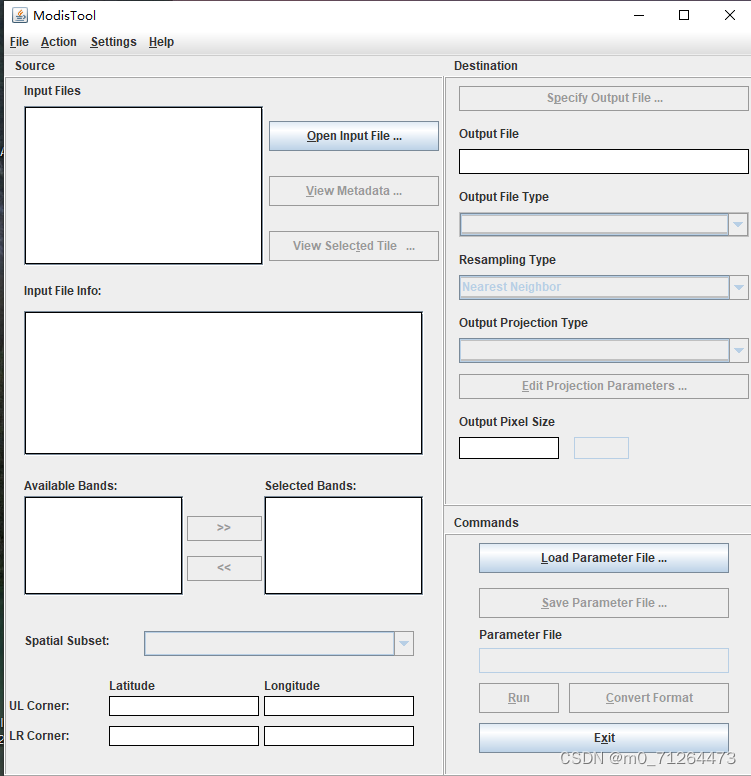The width and height of the screenshot is (751, 776).
Task: Click the Output Pixel Size field
Action: pos(509,448)
